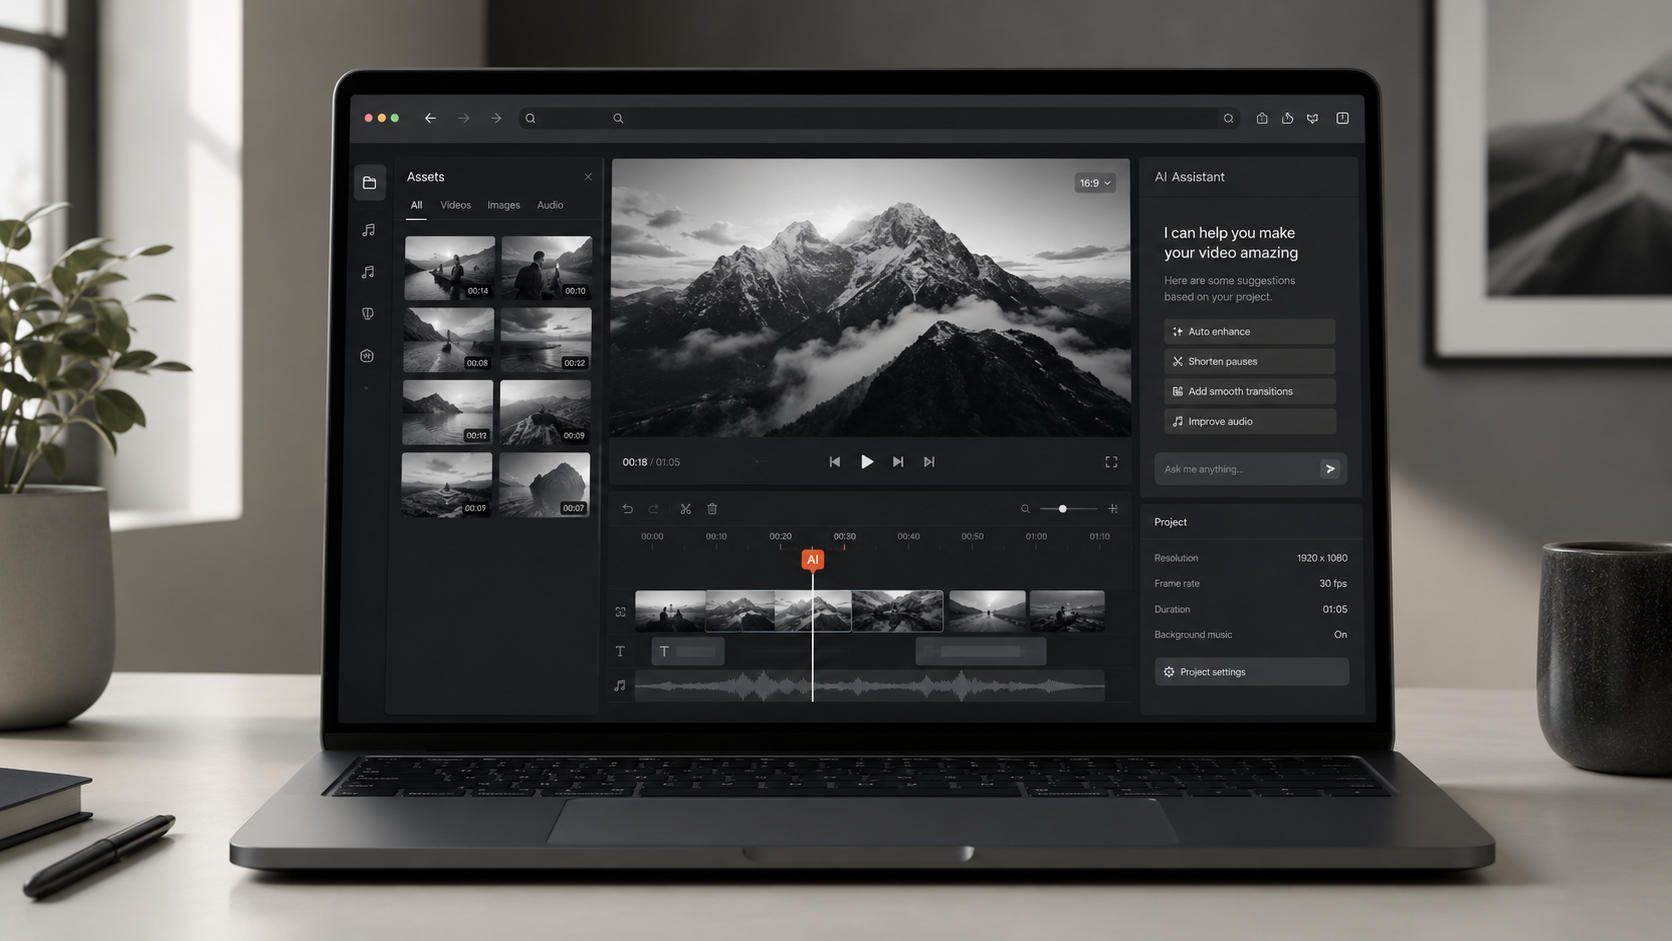
Task: Delete selection with the trash icon
Action: [712, 509]
